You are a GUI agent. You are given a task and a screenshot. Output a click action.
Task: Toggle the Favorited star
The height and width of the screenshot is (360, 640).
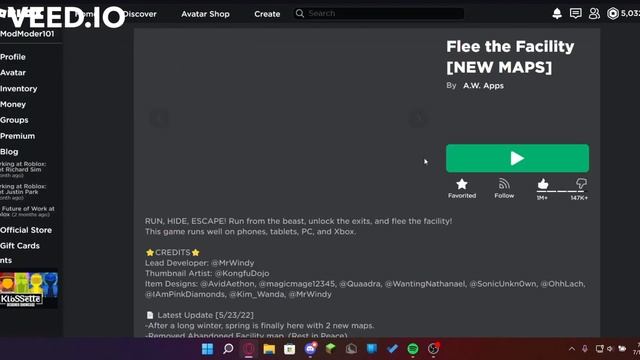pos(462,184)
